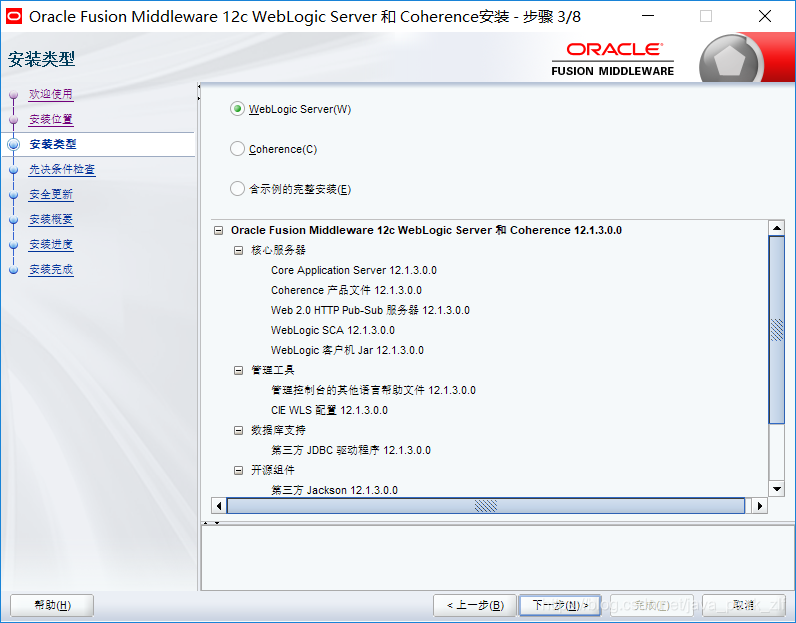Click the tree's vertical scrollbar up arrow
Viewport: 796px width, 623px height.
point(777,228)
